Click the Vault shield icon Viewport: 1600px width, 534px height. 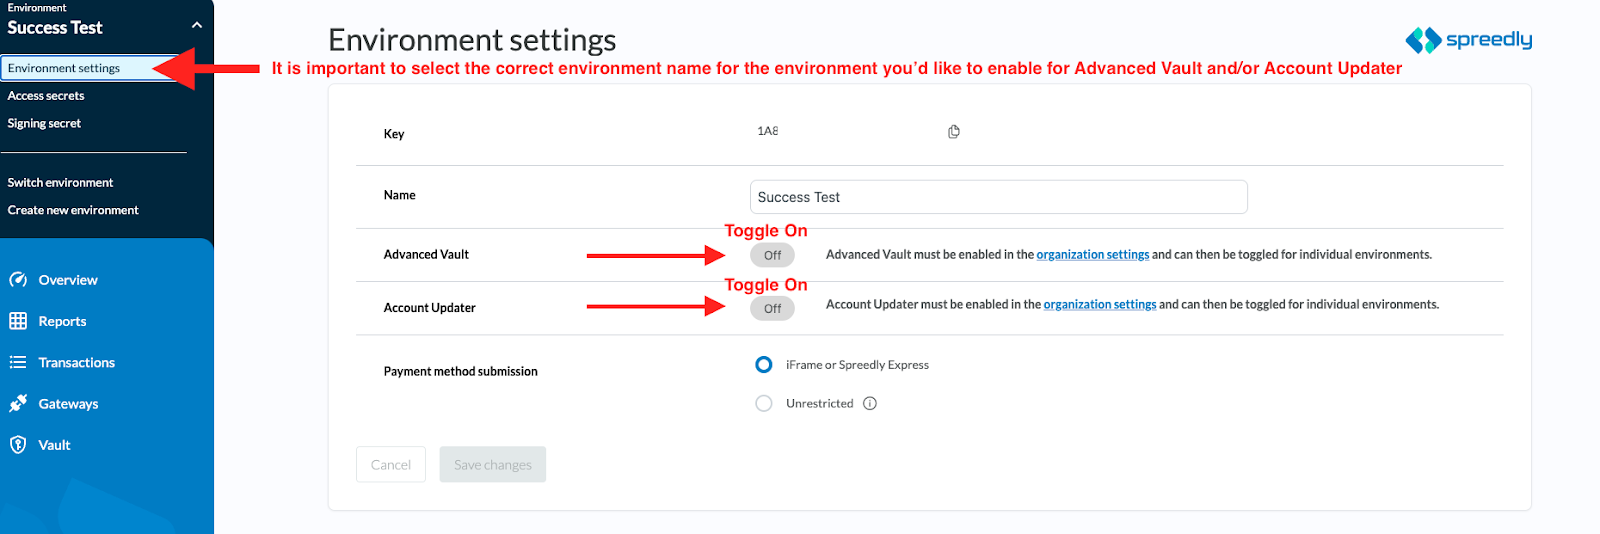[x=18, y=445]
